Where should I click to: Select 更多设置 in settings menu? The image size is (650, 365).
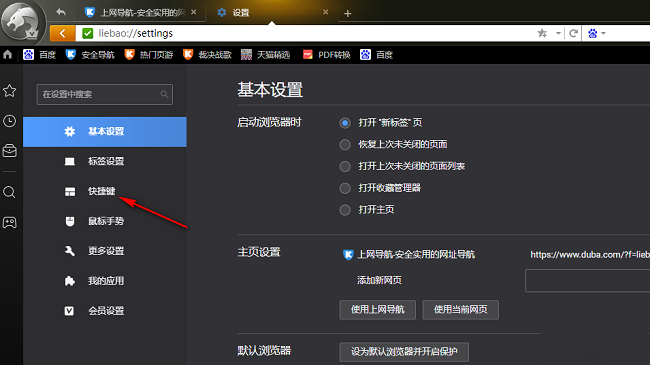(104, 251)
